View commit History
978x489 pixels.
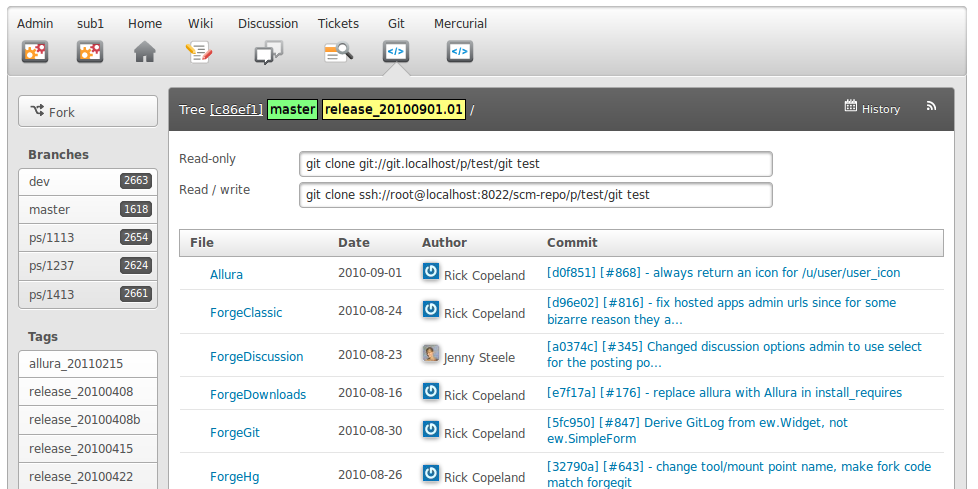click(x=872, y=108)
